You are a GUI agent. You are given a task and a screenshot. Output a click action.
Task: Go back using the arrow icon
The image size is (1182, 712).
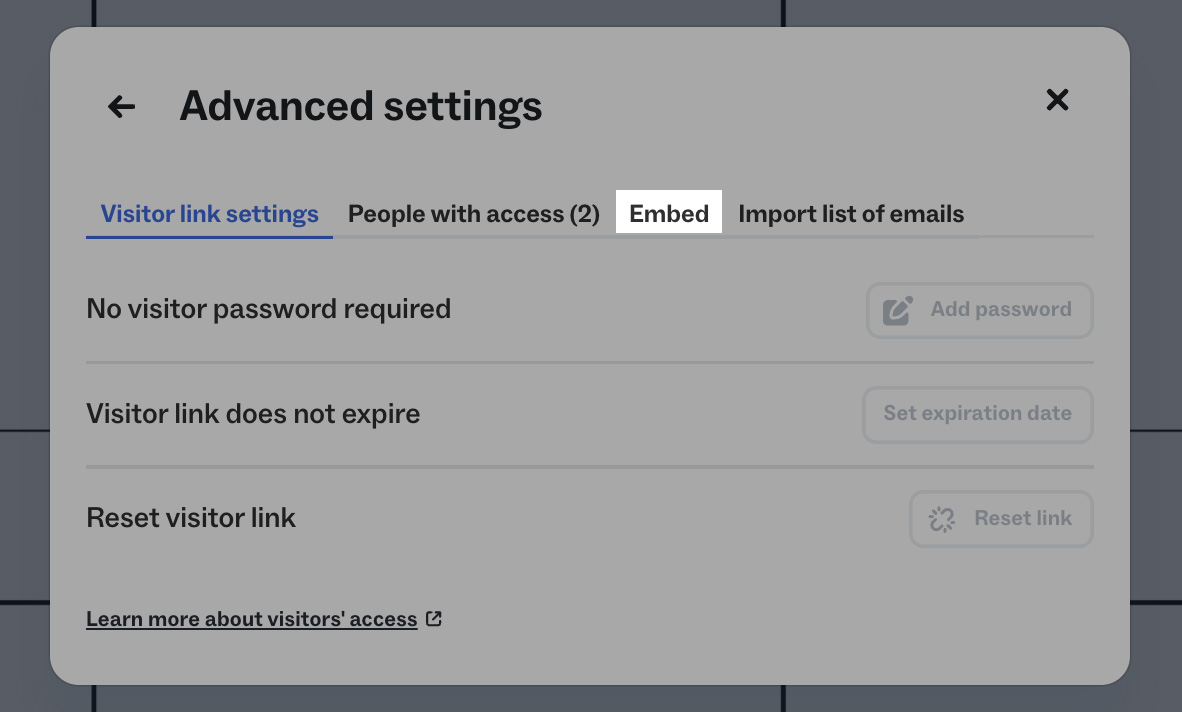120,106
